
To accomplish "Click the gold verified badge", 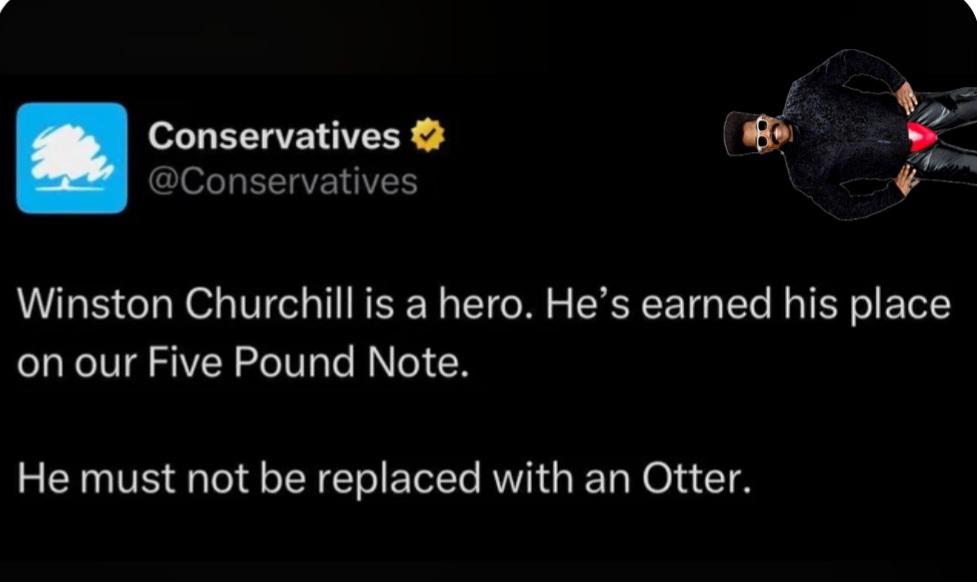I will point(427,136).
